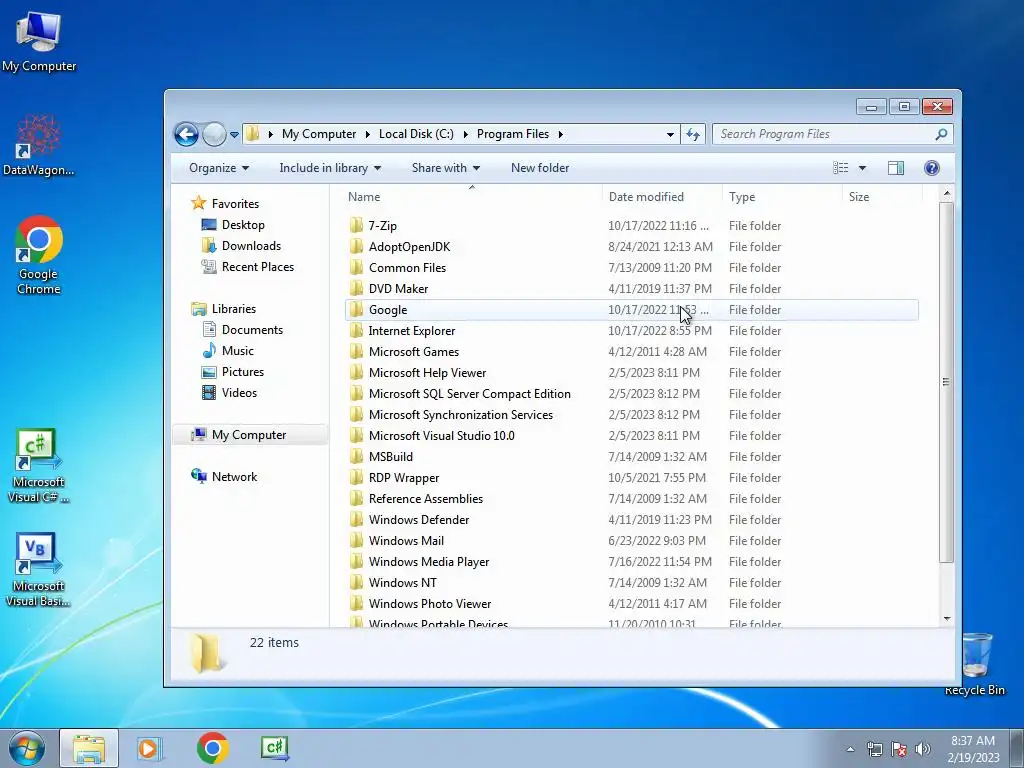Select the Microsoft Games folder icon
This screenshot has height=768, width=1024.
356,351
